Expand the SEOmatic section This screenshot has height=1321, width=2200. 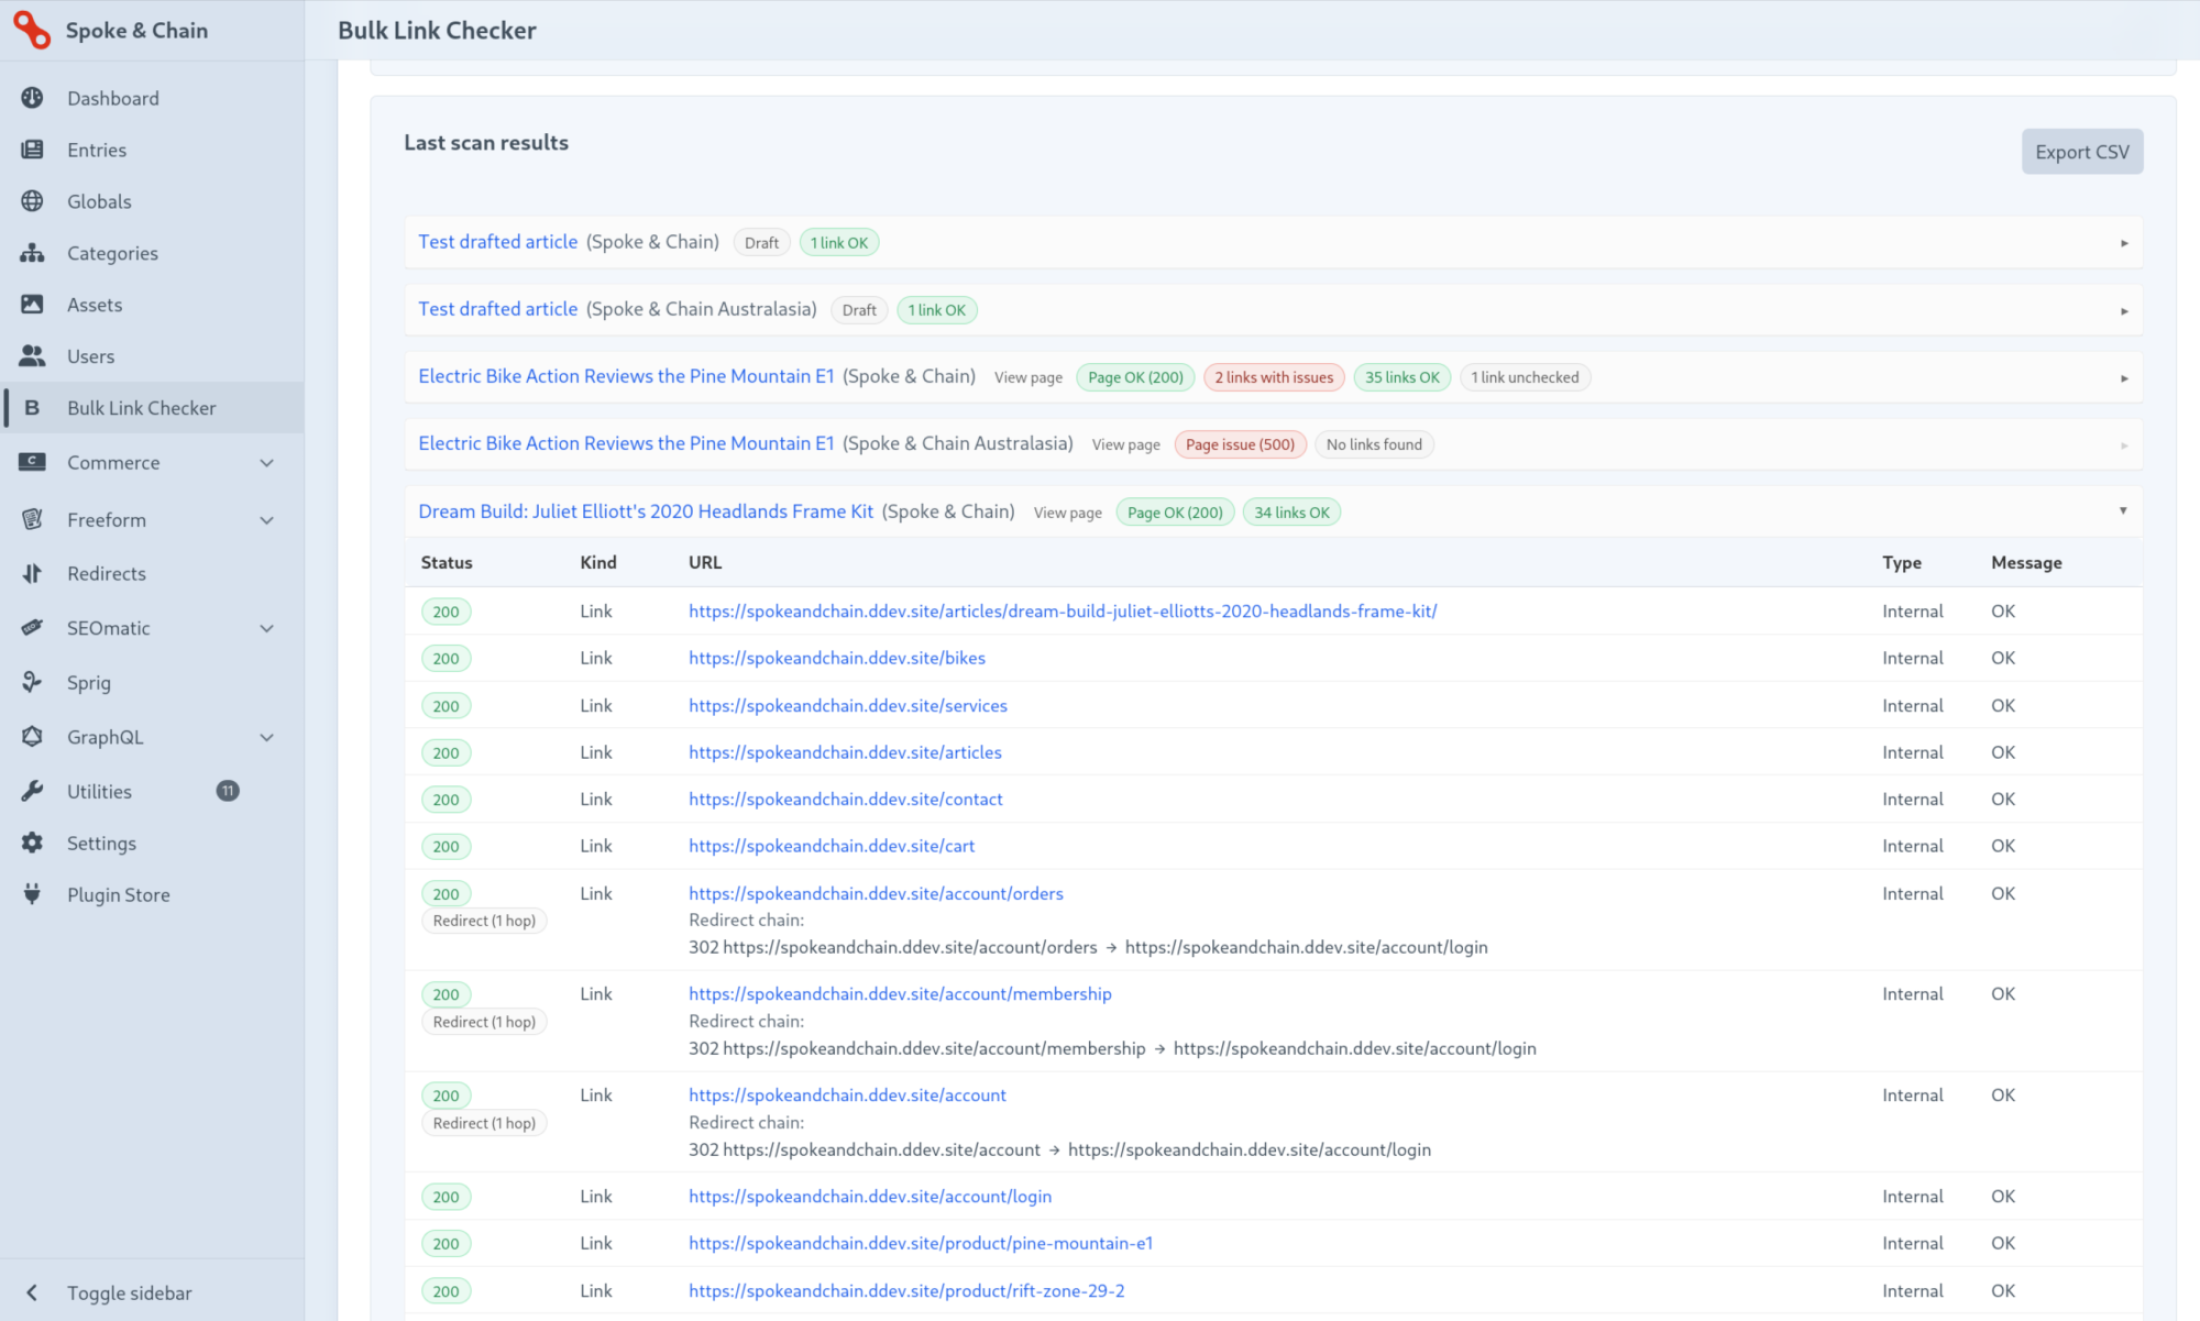[266, 628]
